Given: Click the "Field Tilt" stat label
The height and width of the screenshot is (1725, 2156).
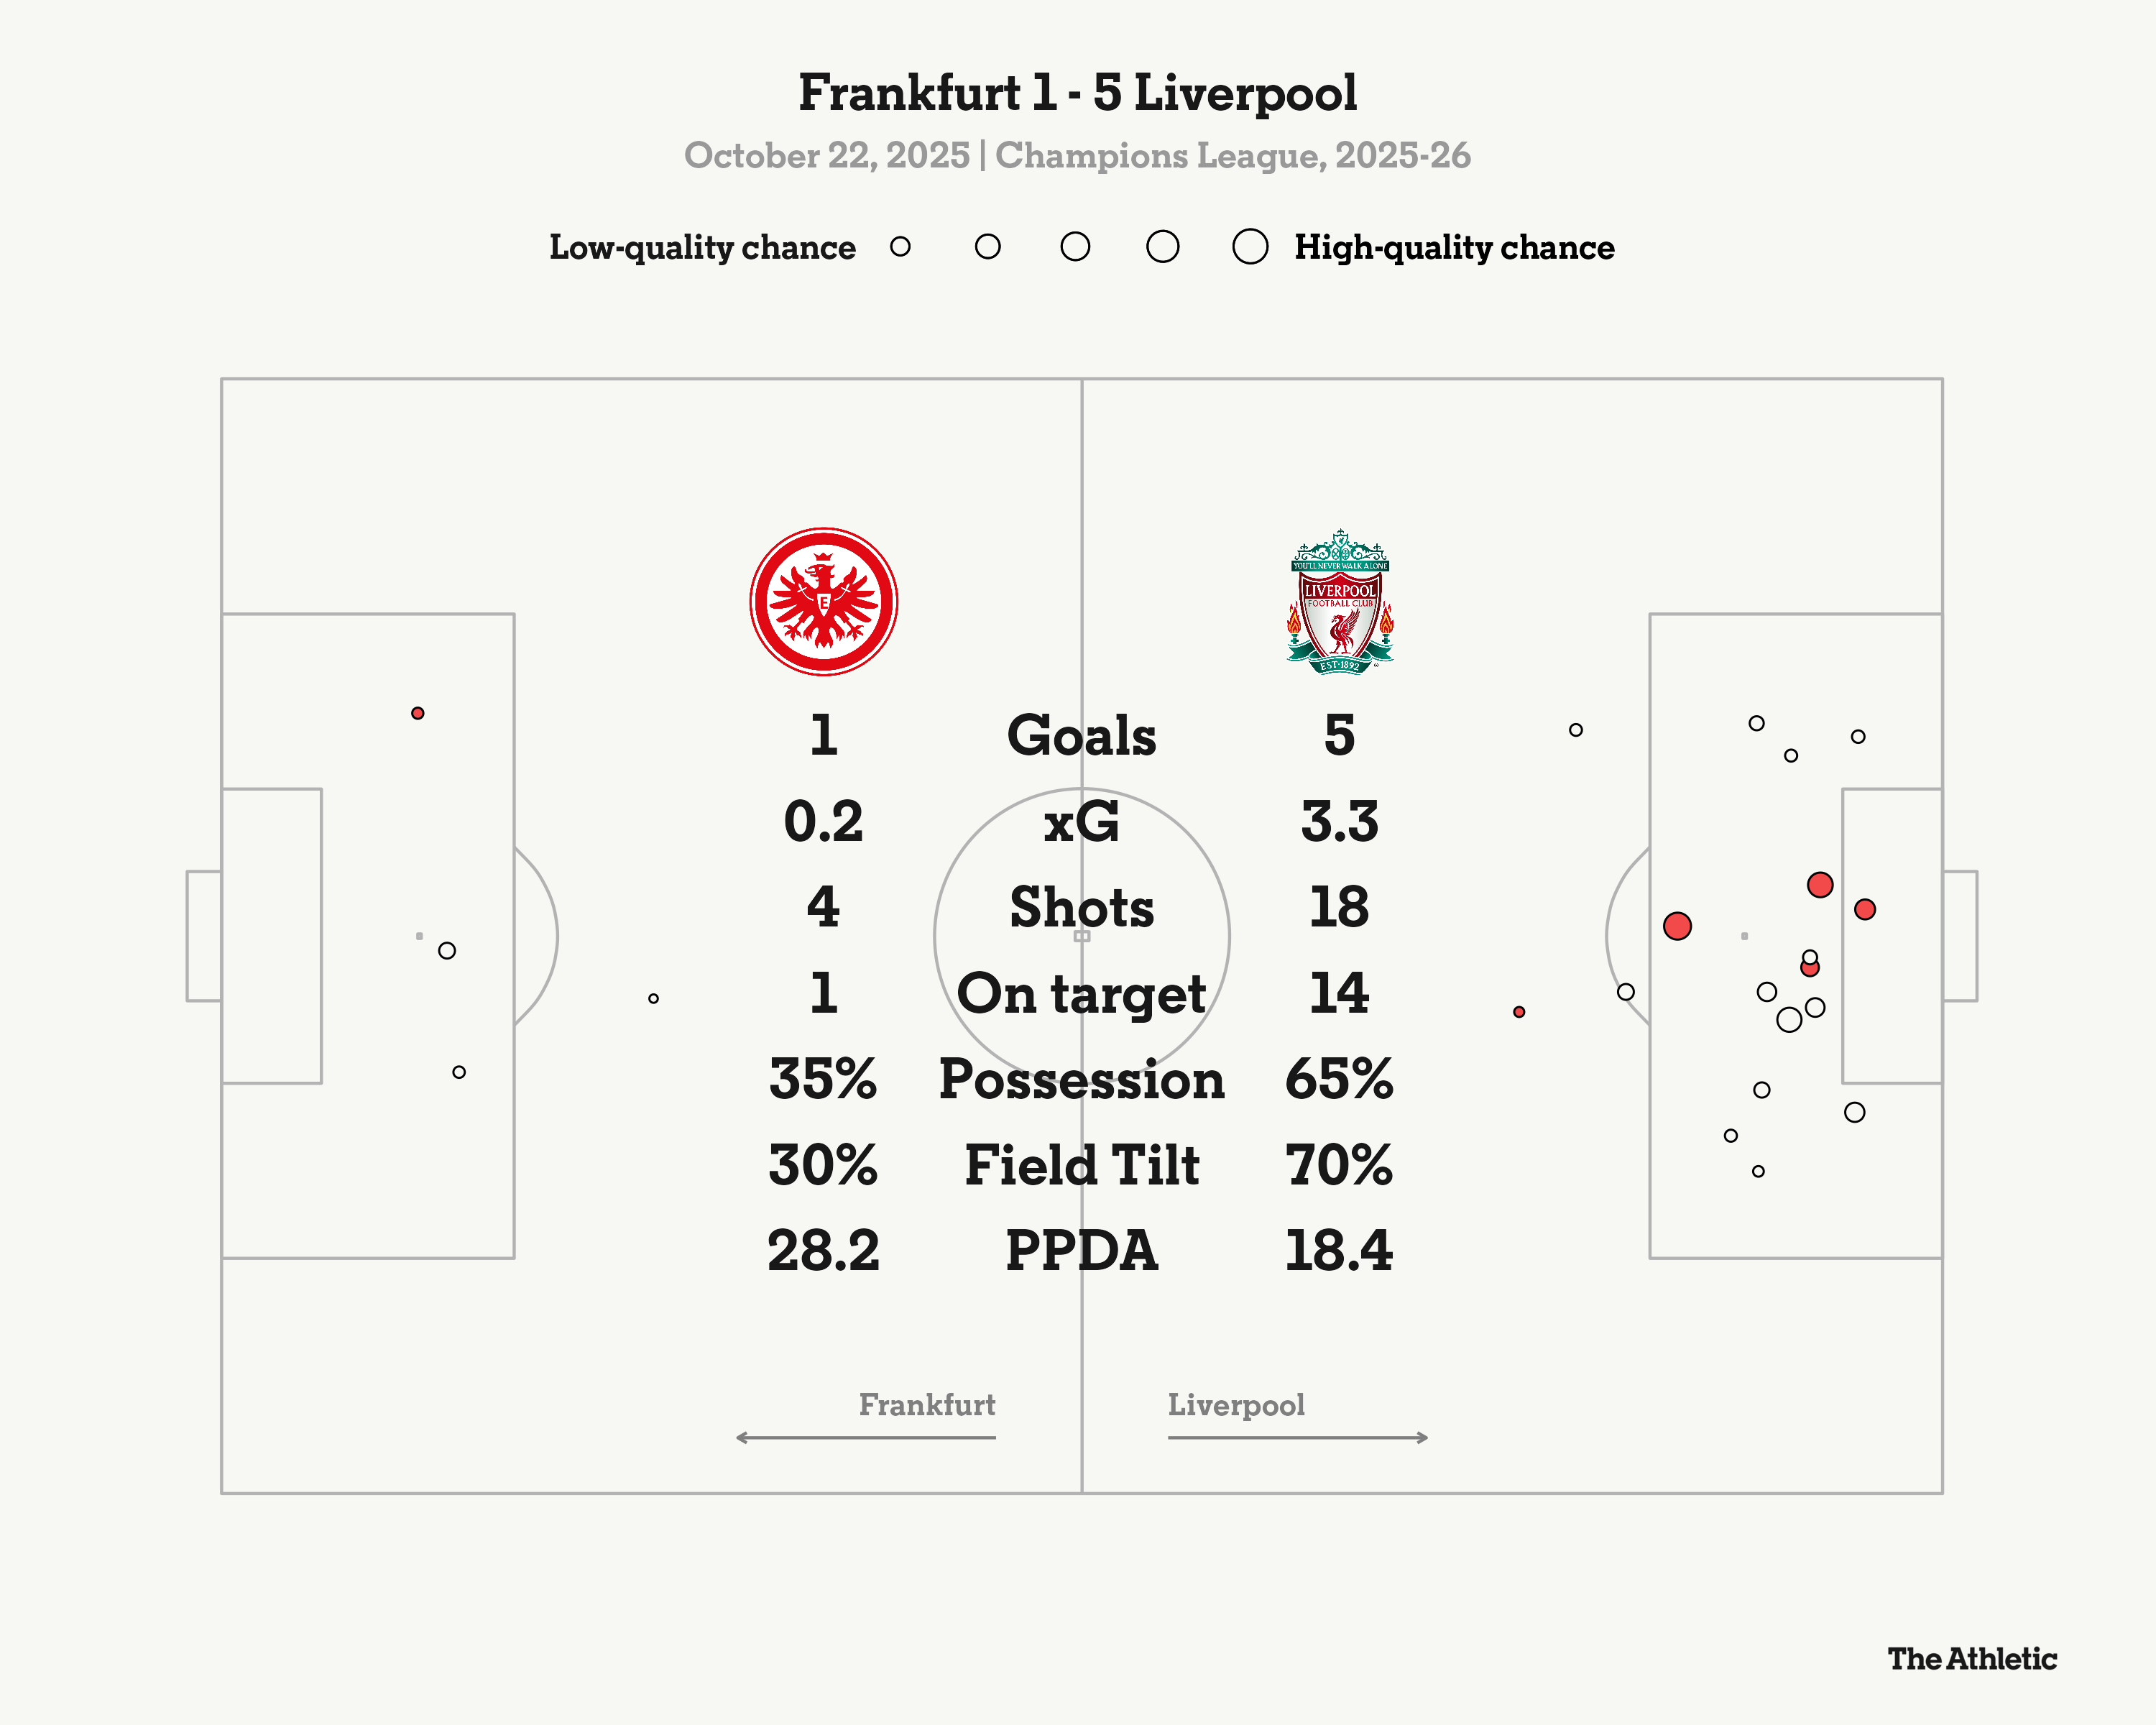Looking at the screenshot, I should pyautogui.click(x=1081, y=1165).
